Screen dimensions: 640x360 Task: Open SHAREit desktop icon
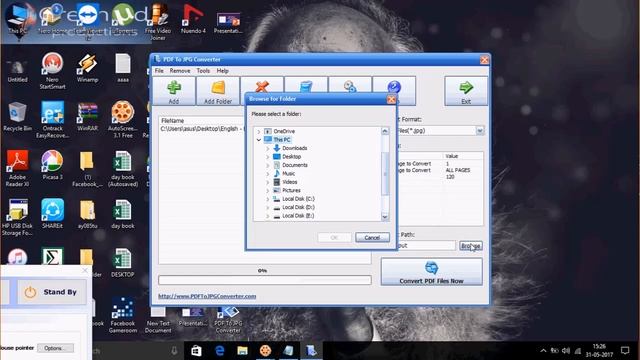point(52,213)
